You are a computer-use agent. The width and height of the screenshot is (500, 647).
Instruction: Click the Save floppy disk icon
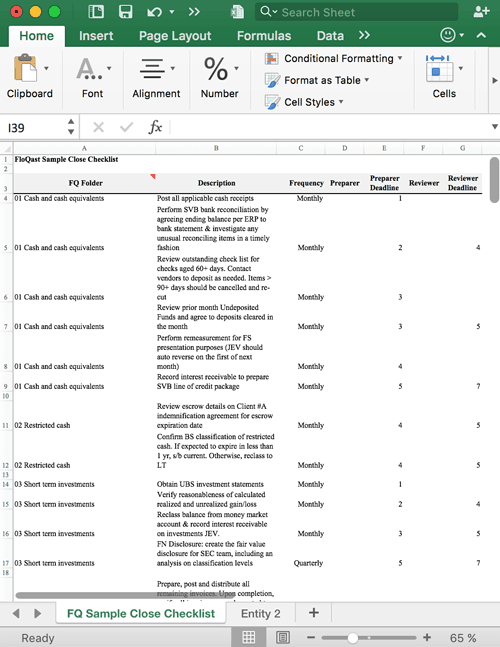click(x=125, y=12)
